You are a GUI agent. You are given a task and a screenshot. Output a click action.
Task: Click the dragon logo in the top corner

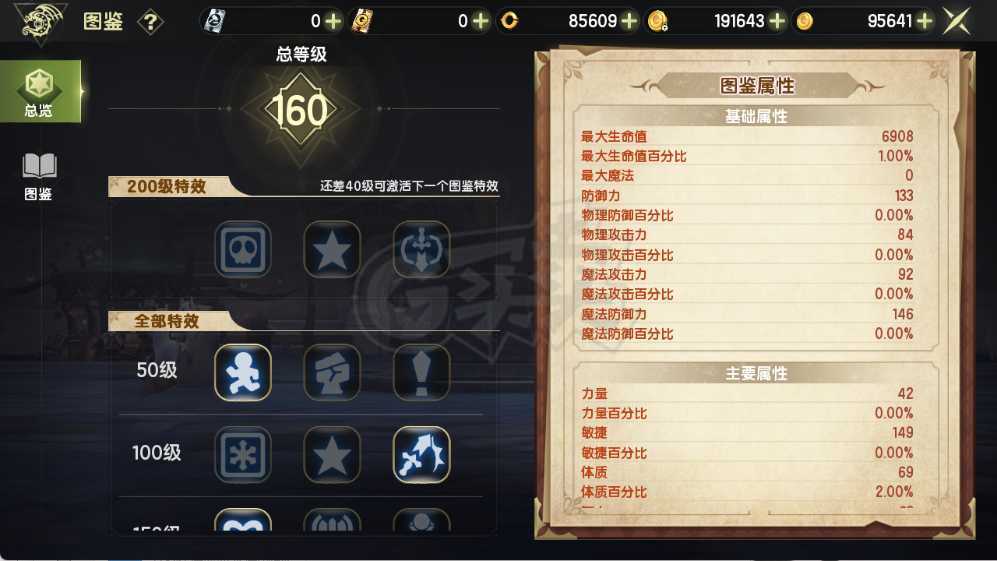41,23
